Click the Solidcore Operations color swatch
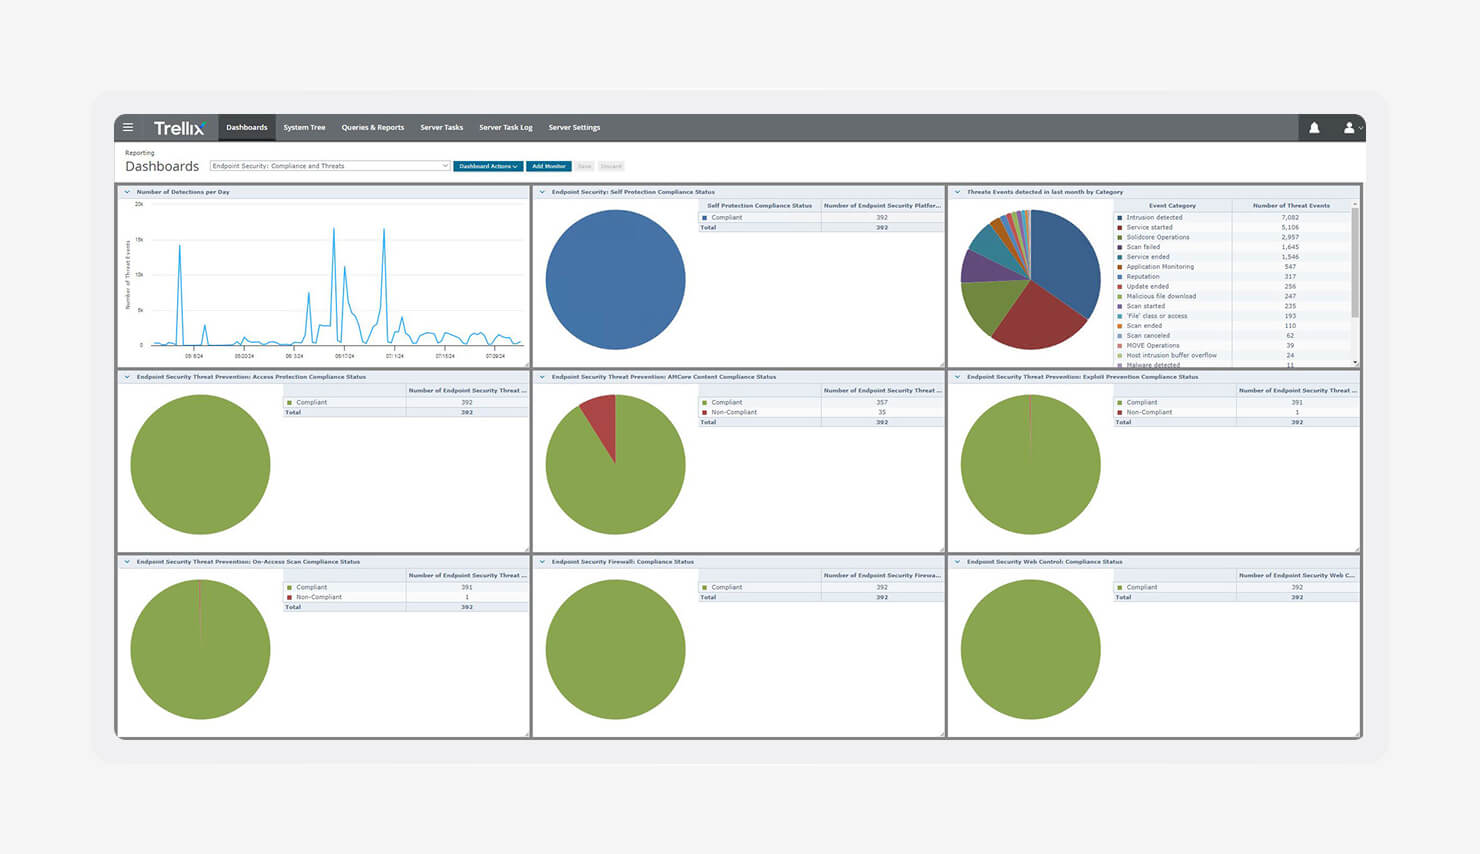 (1120, 237)
